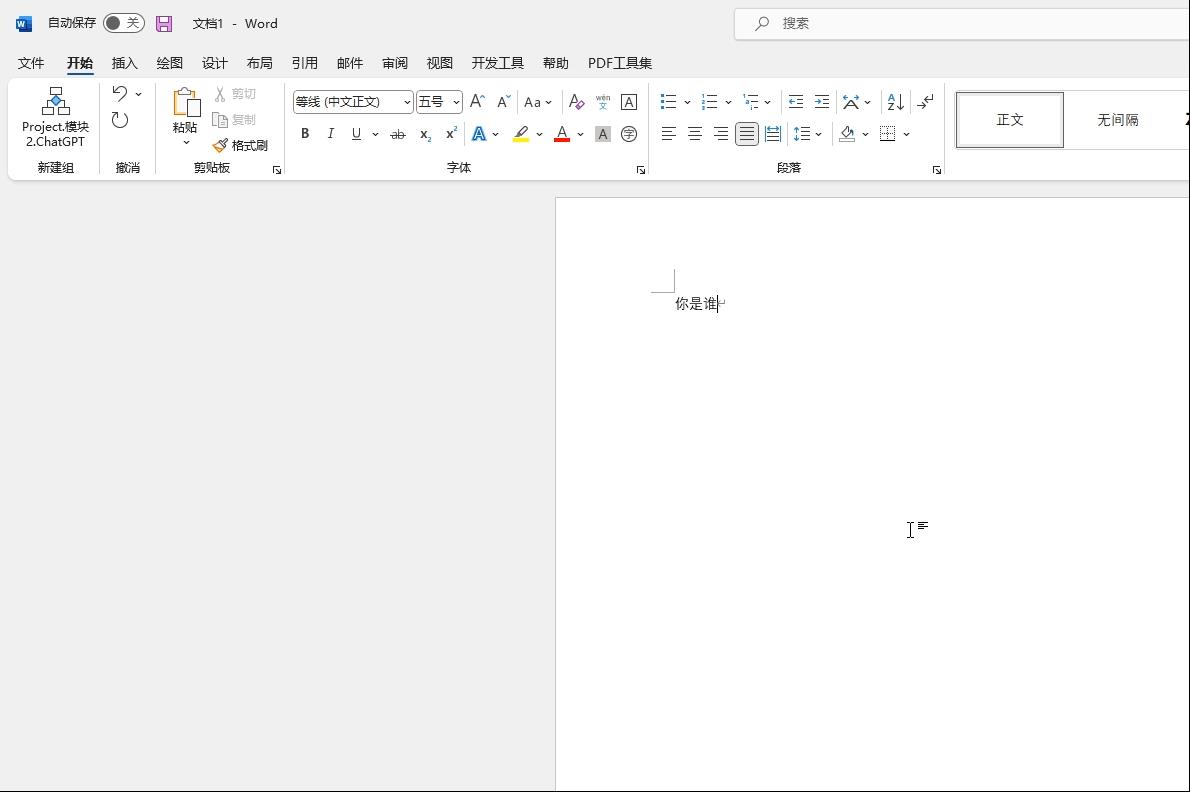Screen dimensions: 1190x792
Task: Click the Save icon in title bar
Action: coord(164,23)
